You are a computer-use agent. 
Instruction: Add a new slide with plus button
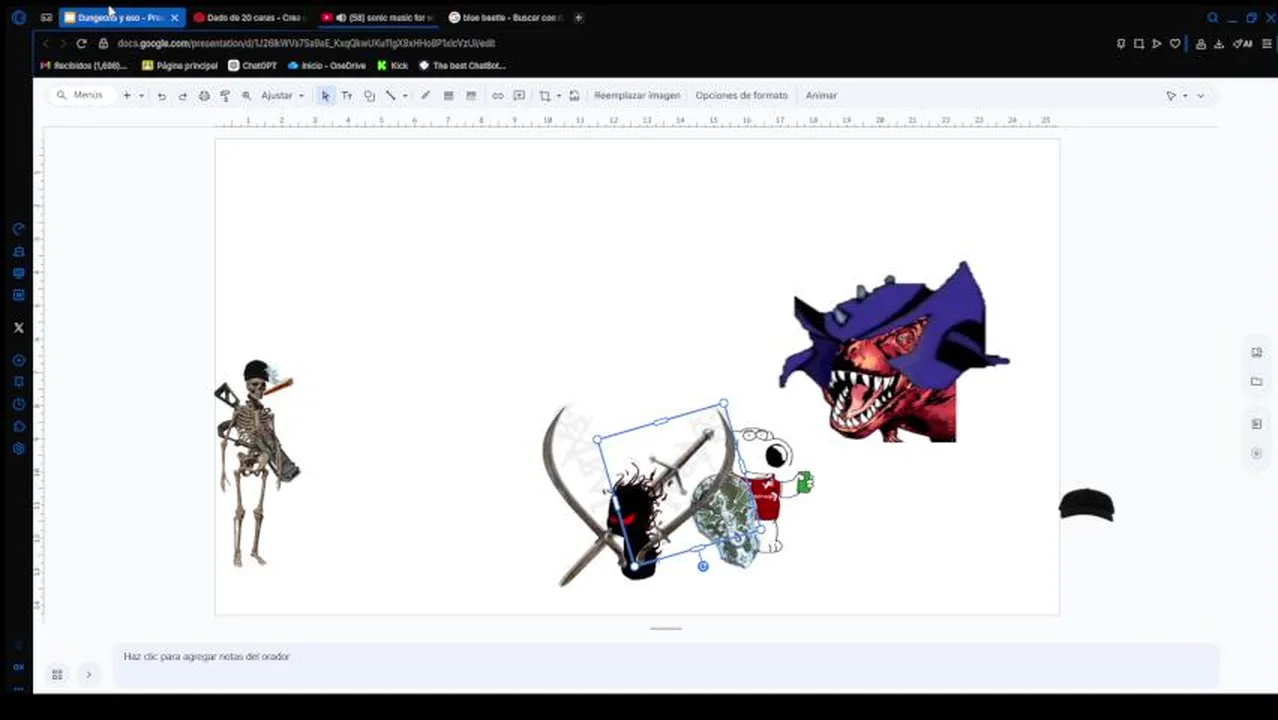(x=127, y=95)
